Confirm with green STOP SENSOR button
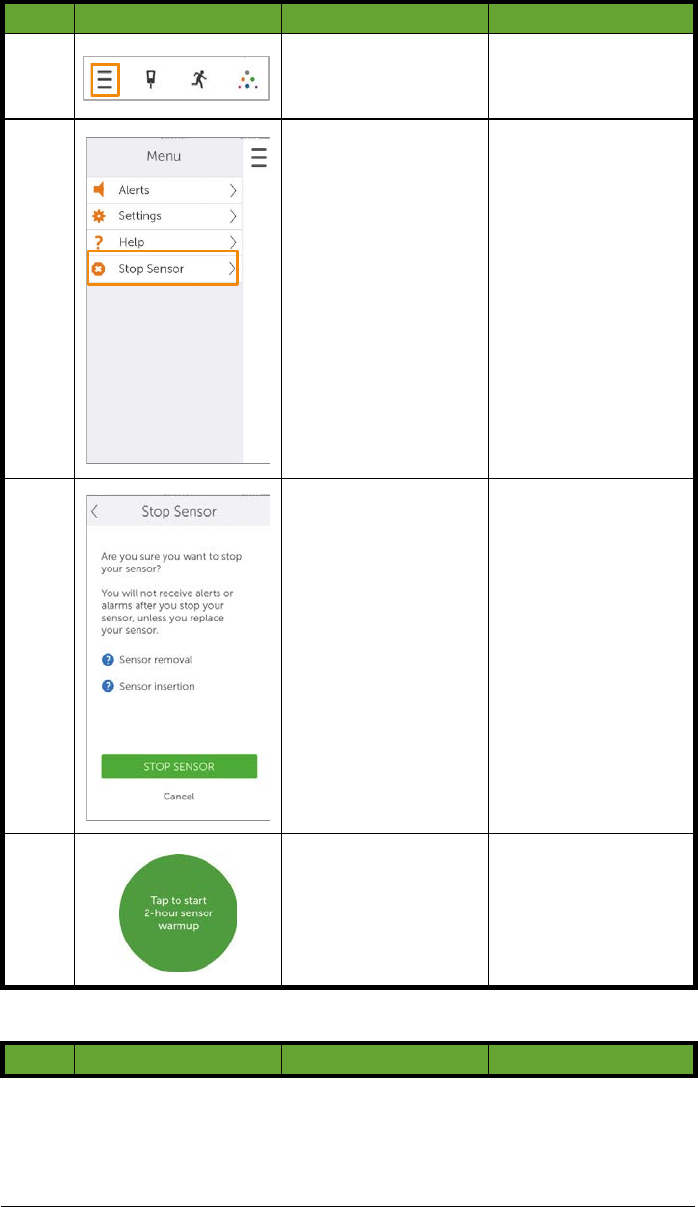 (179, 766)
